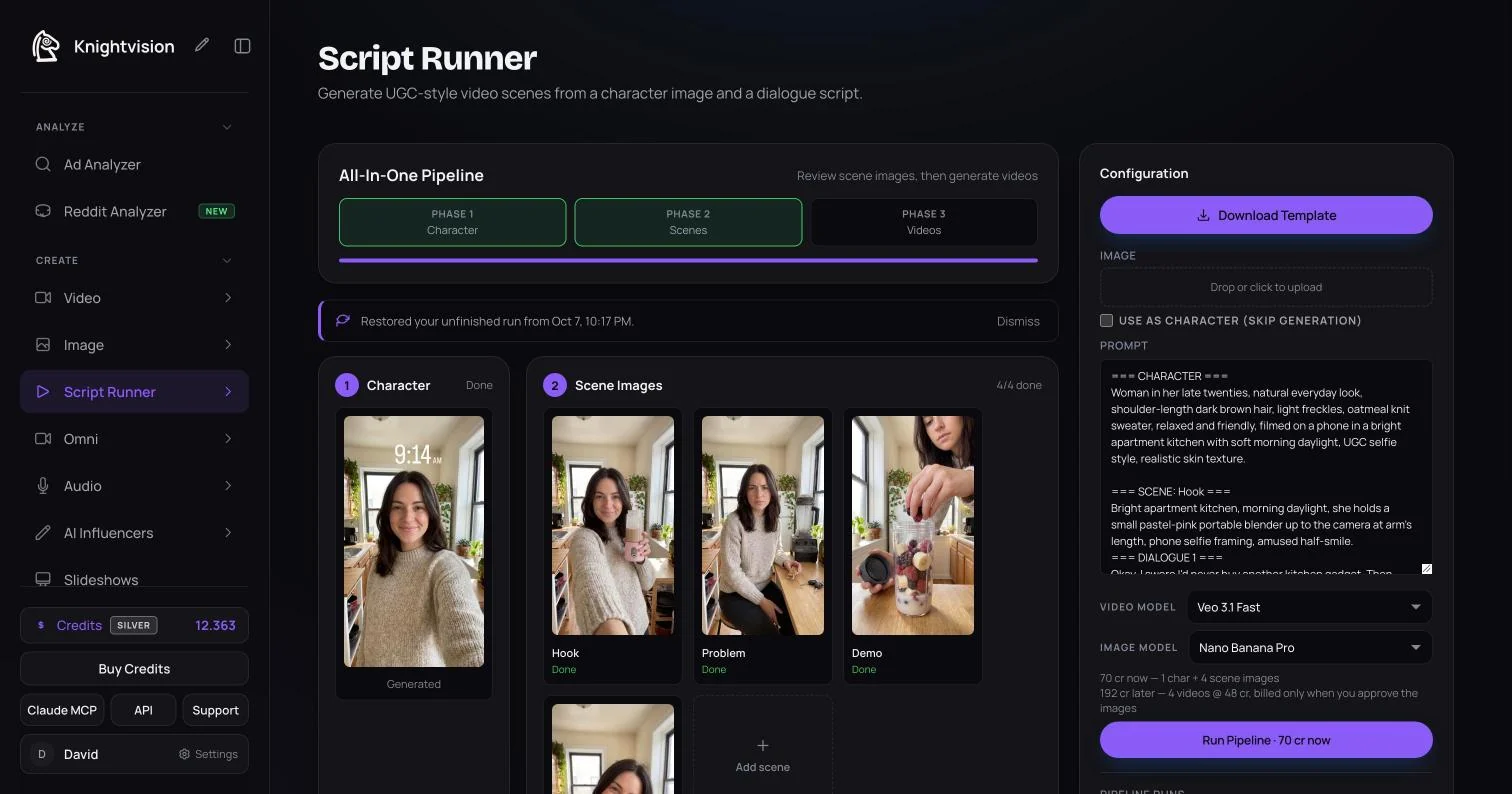
Task: Open the Hook scene thumbnail
Action: [613, 525]
